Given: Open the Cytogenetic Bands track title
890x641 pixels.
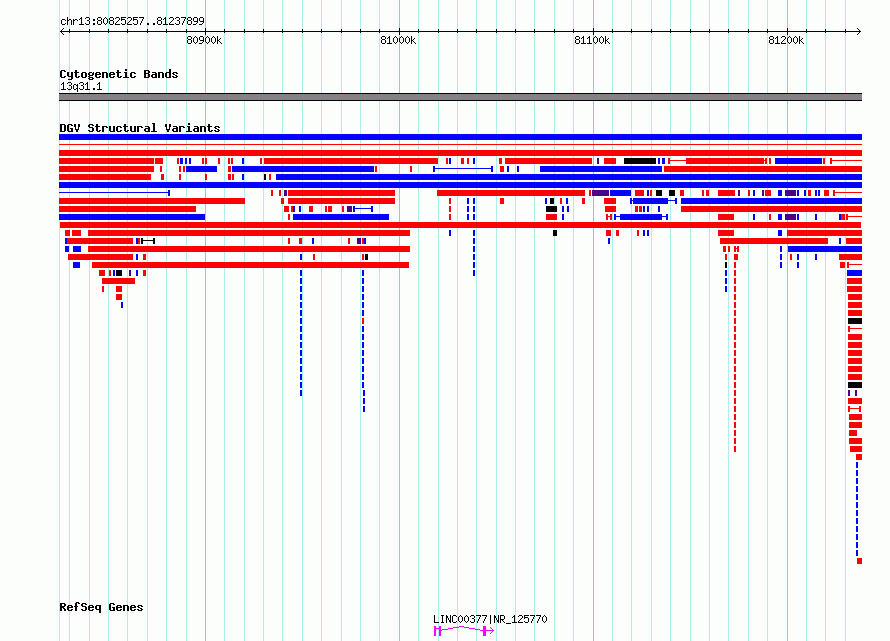Looking at the screenshot, I should point(119,74).
